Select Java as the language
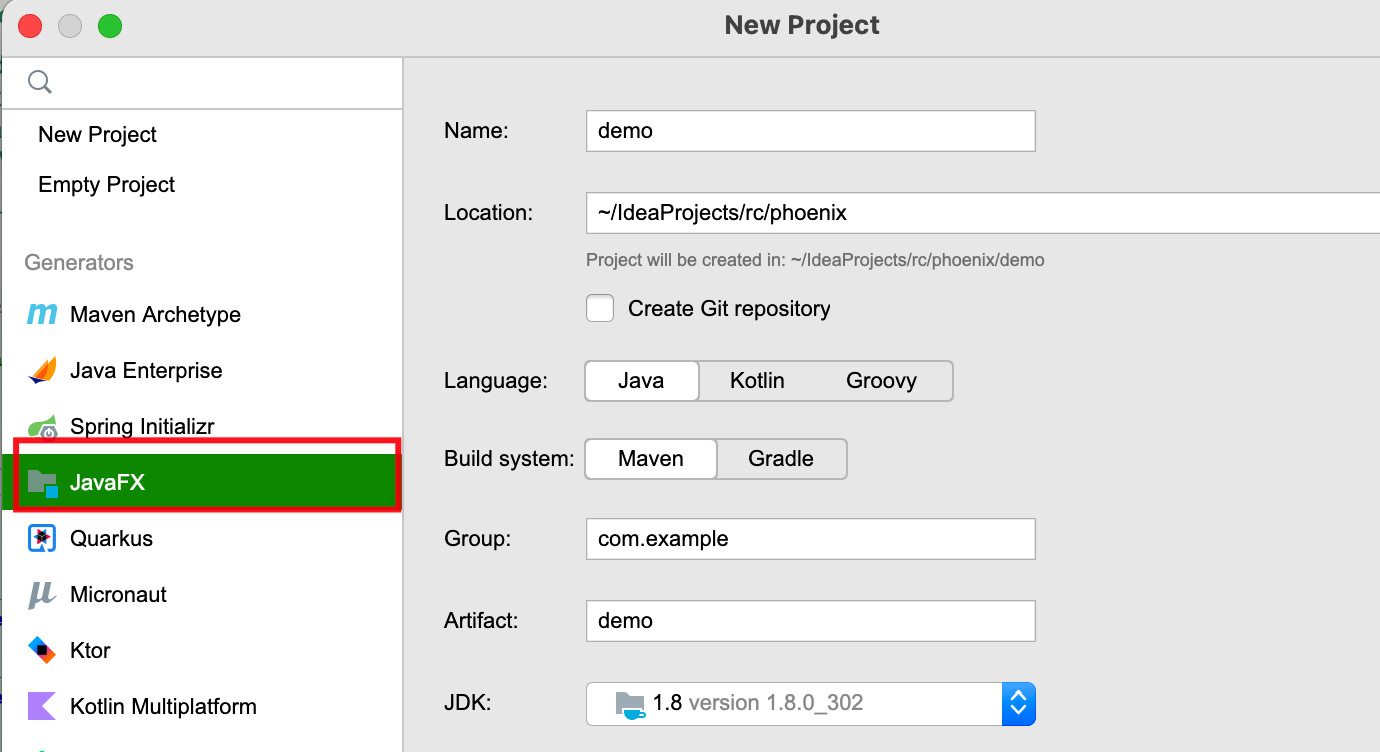 [642, 381]
